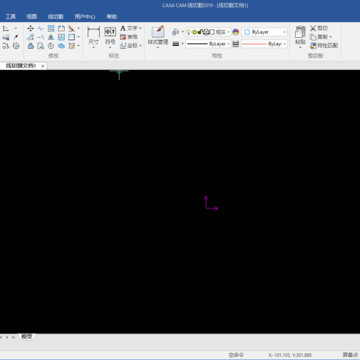Toggle the layer lock icon
Image resolution: width=360 pixels, height=360 pixels.
tap(200, 32)
